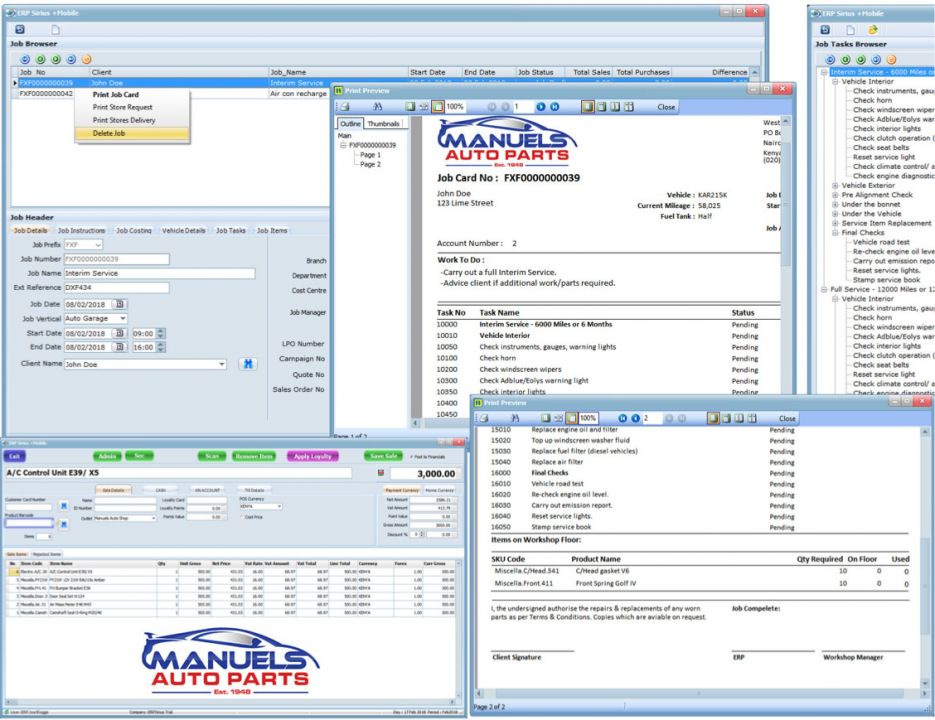
Task: Click into the Job Name input field
Action: pos(159,273)
